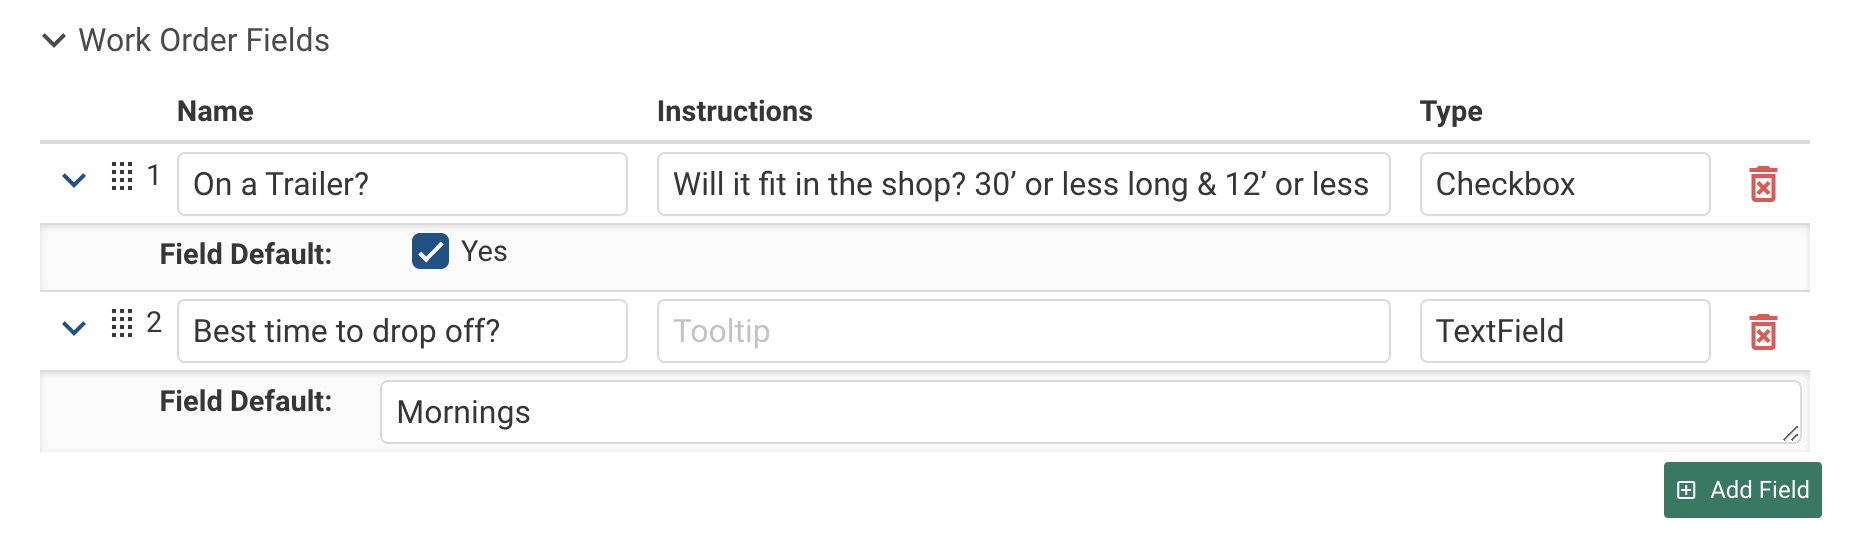Click the Instructions column header
This screenshot has height=546, width=1874.
[734, 111]
